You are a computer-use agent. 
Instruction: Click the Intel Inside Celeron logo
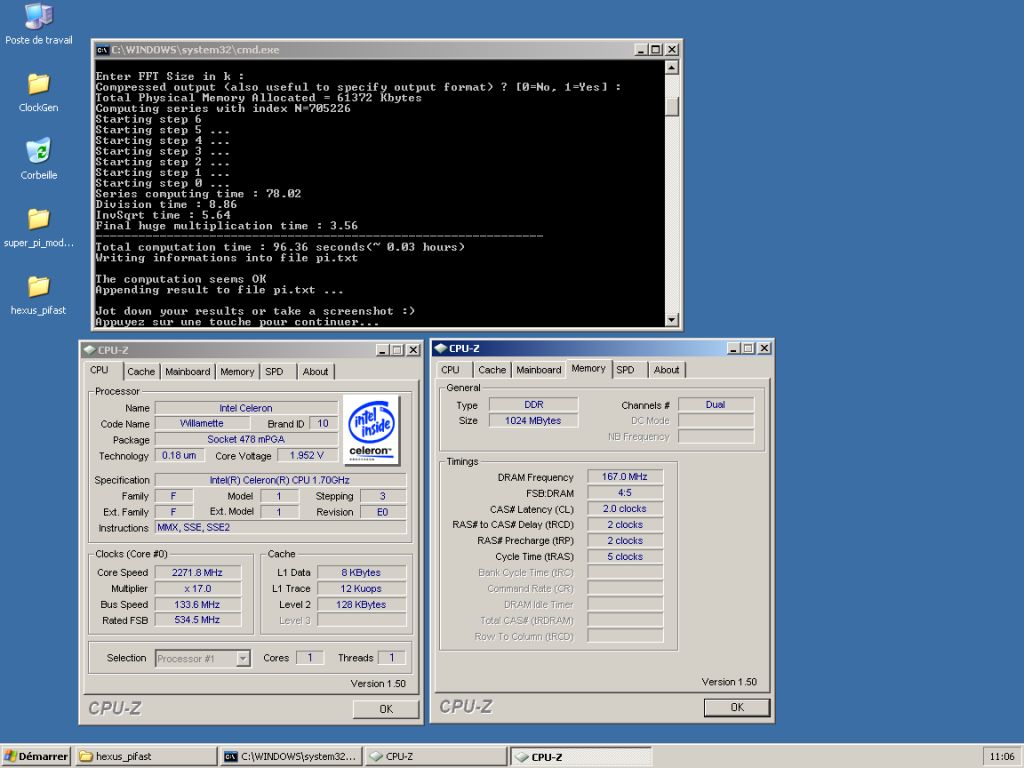tap(371, 430)
